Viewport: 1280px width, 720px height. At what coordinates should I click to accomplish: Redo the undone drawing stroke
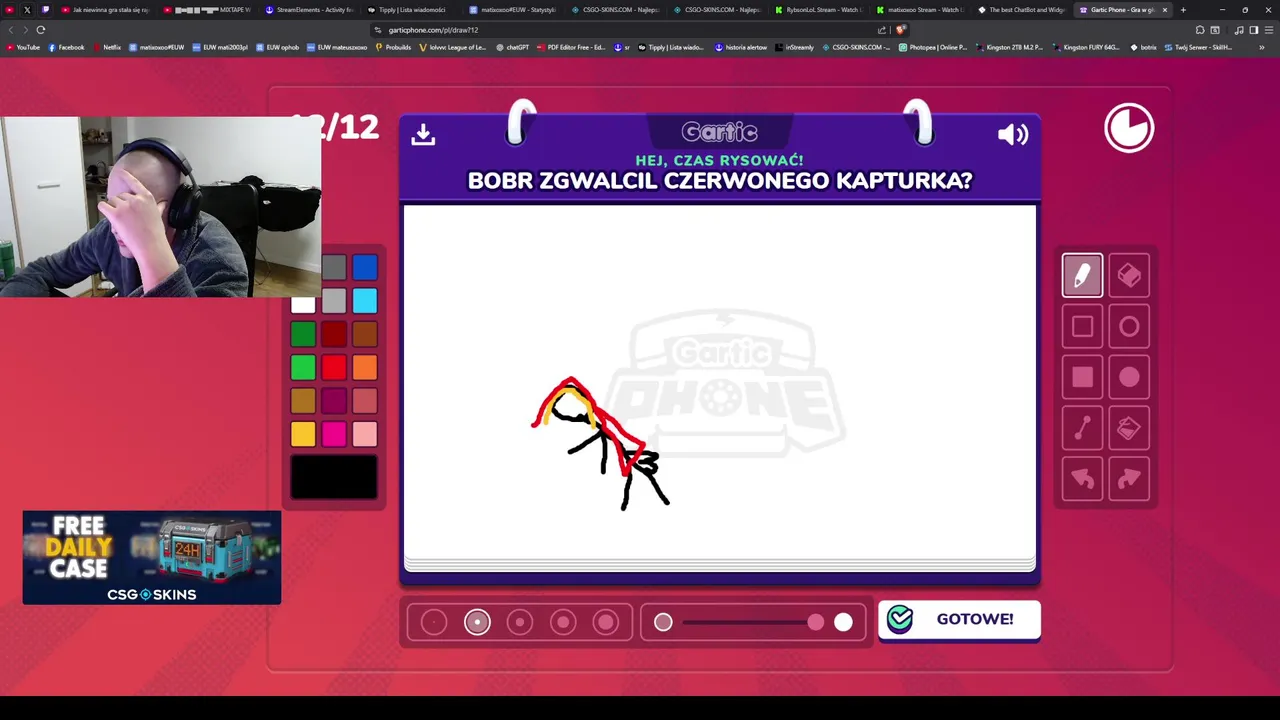1129,479
